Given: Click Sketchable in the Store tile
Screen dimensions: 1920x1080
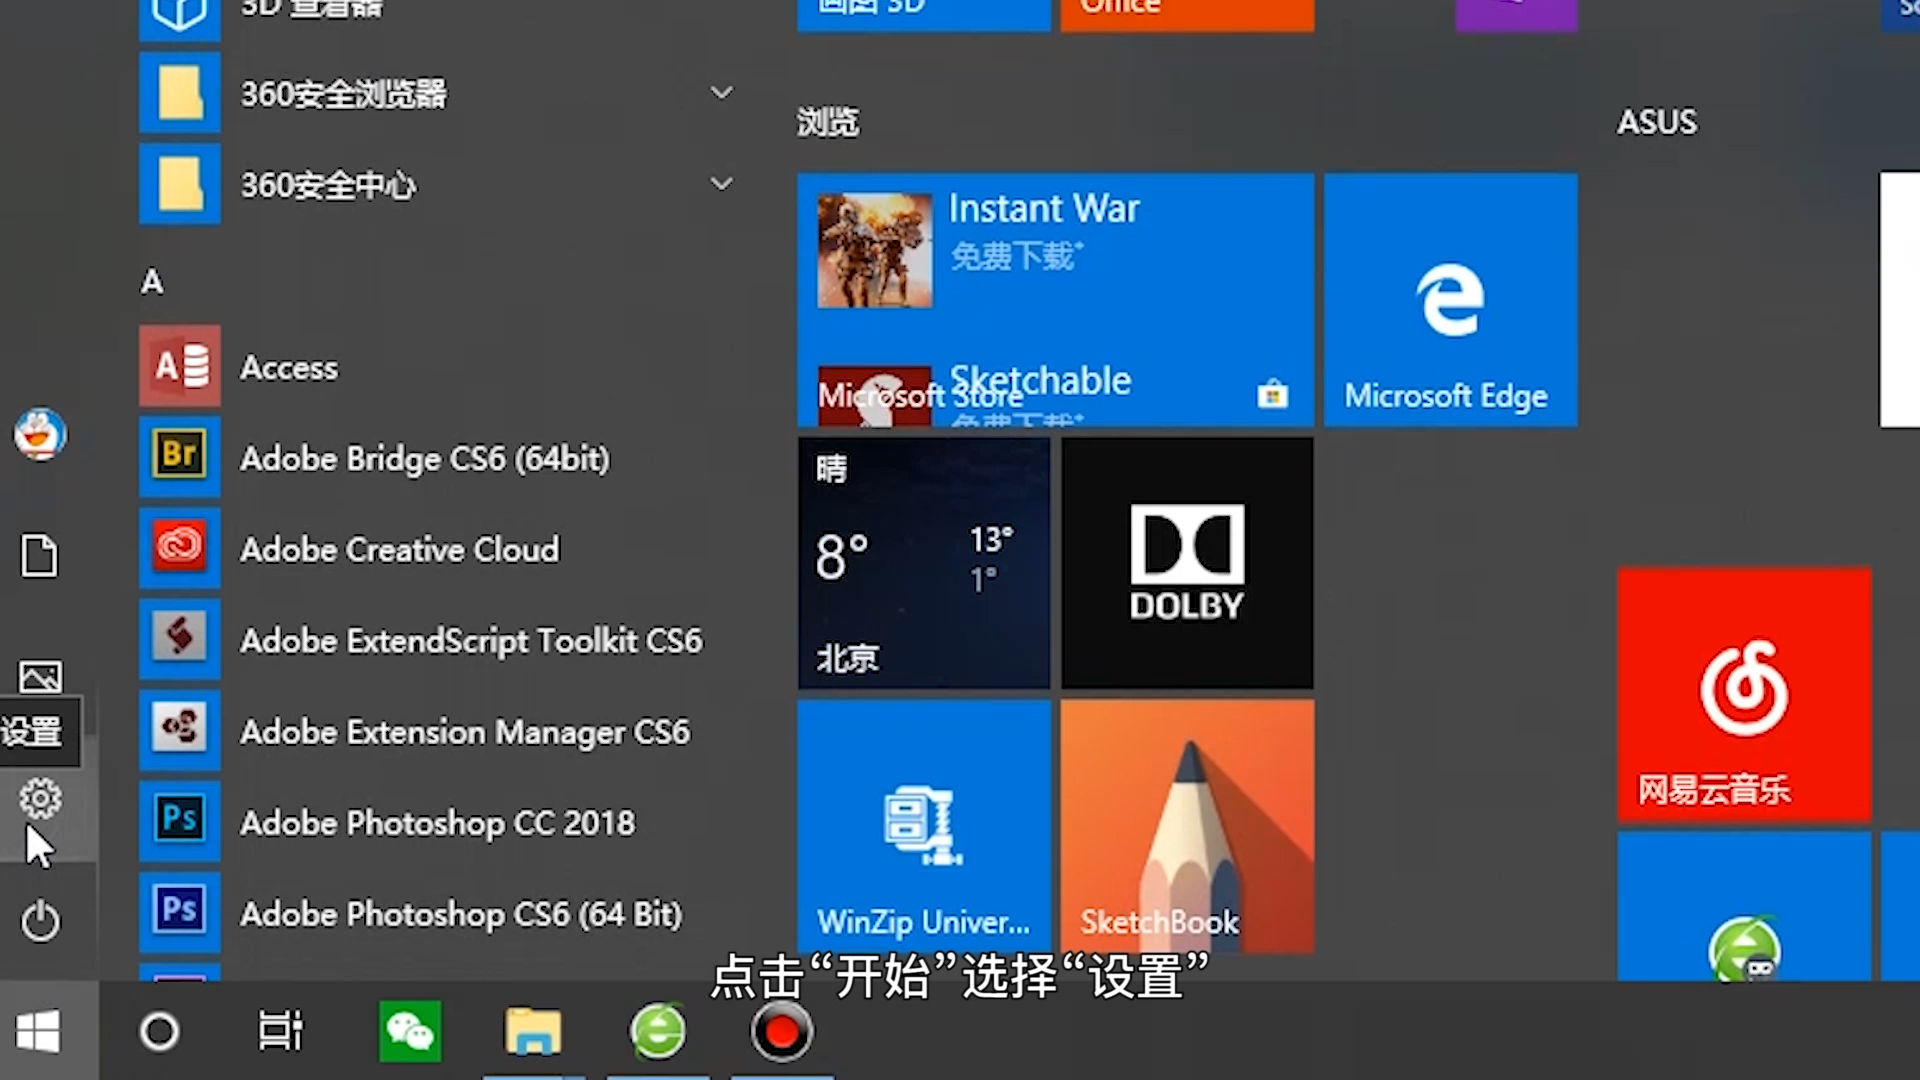Looking at the screenshot, I should point(1040,380).
